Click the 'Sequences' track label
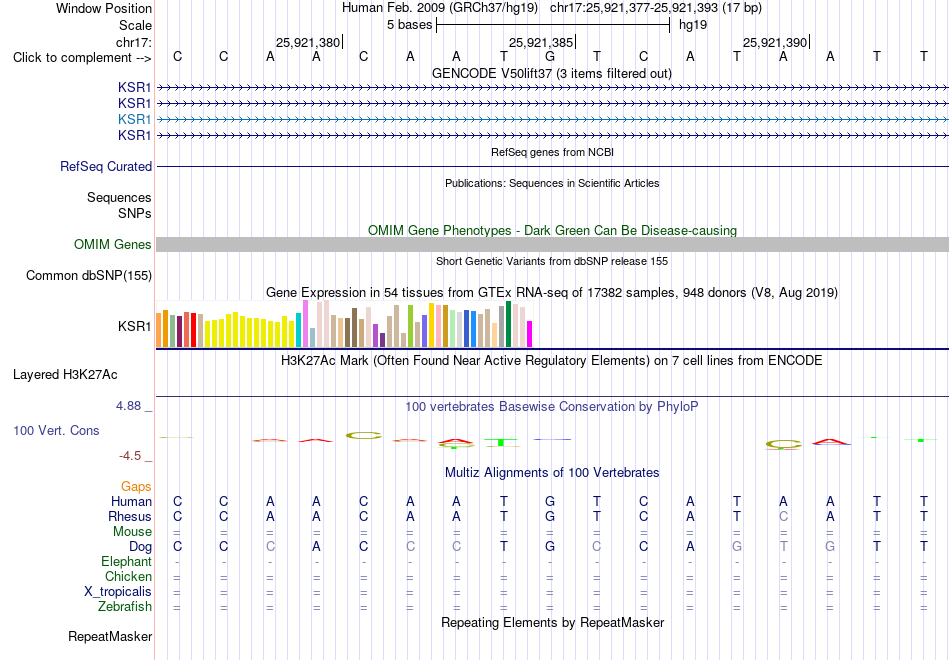The height and width of the screenshot is (660, 950). [119, 198]
